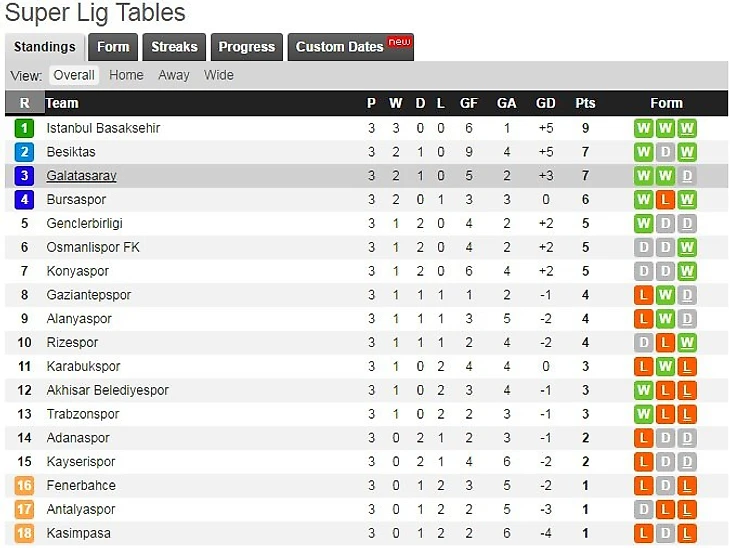Click Fenerbahce's orange rank 16 badge

click(24, 486)
